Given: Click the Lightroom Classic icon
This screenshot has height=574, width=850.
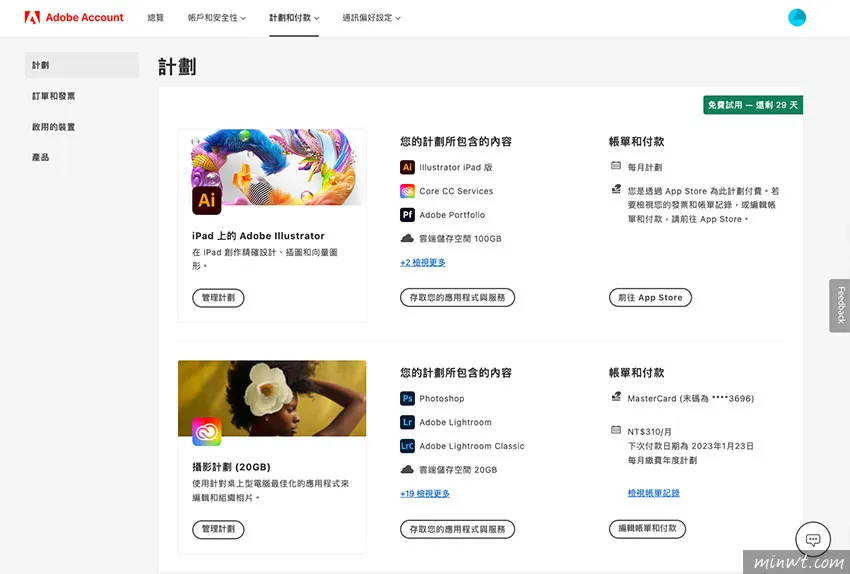Looking at the screenshot, I should pos(407,446).
